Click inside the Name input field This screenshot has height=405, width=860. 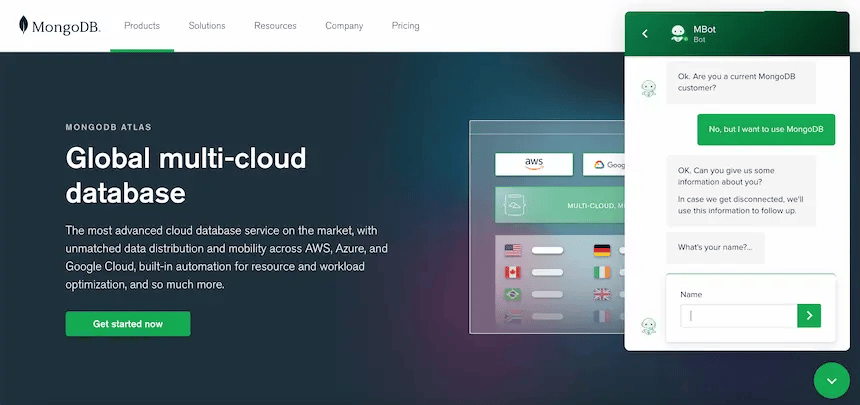[x=738, y=316]
